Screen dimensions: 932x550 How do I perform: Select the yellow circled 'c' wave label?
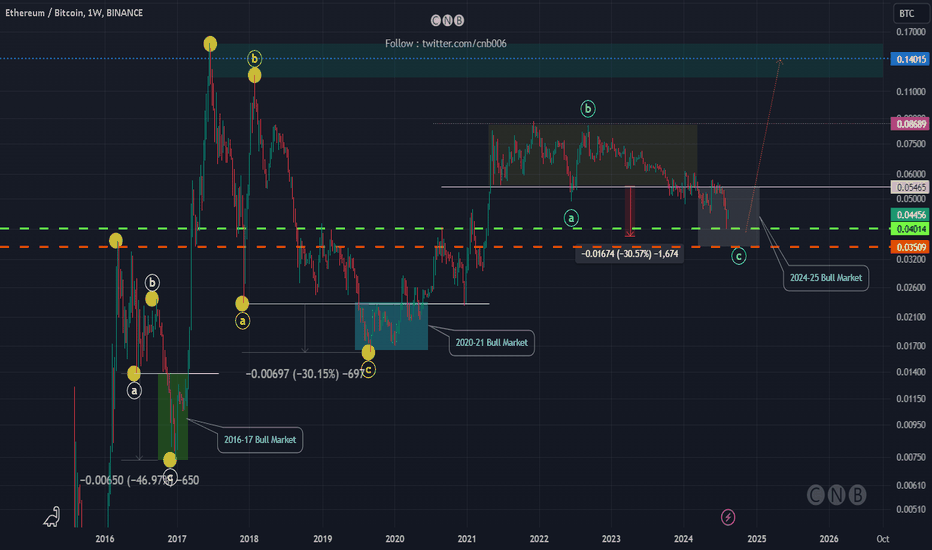click(369, 370)
